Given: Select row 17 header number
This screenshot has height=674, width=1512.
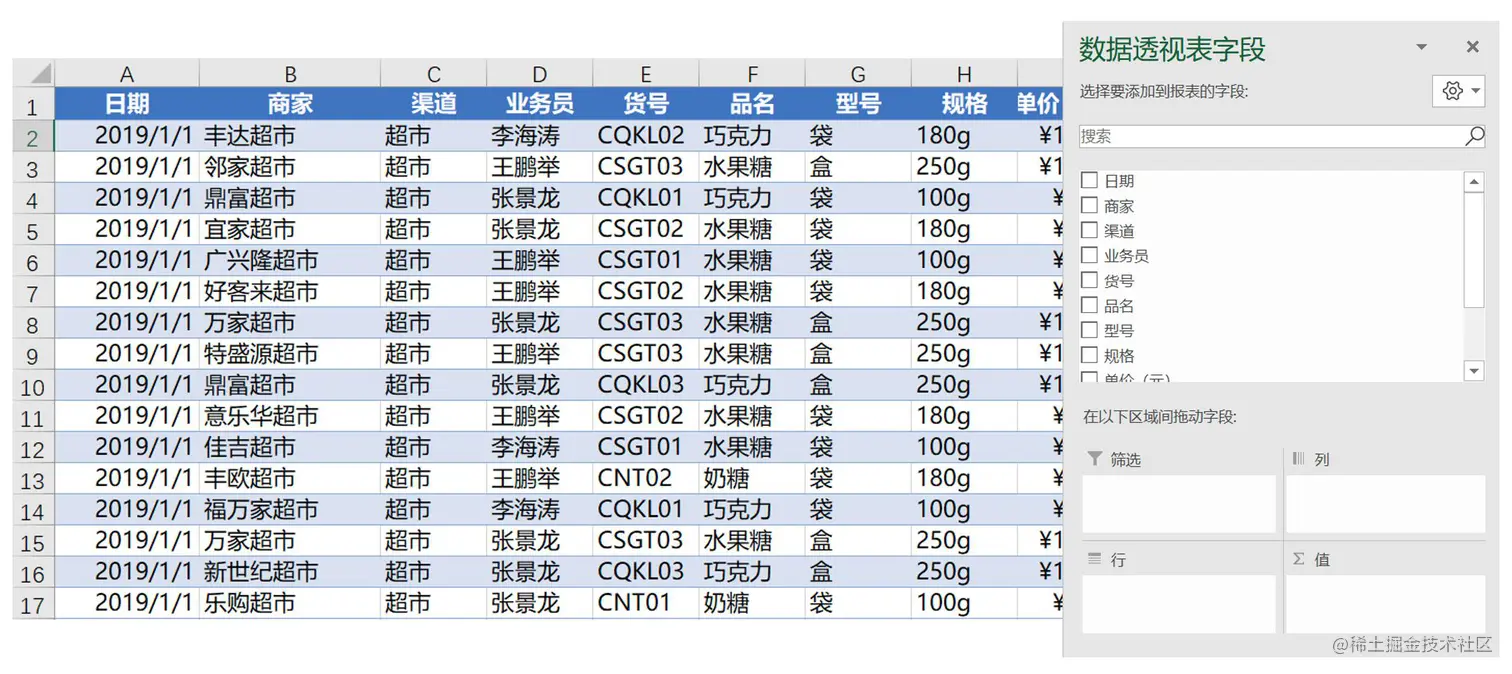Looking at the screenshot, I should tap(33, 604).
